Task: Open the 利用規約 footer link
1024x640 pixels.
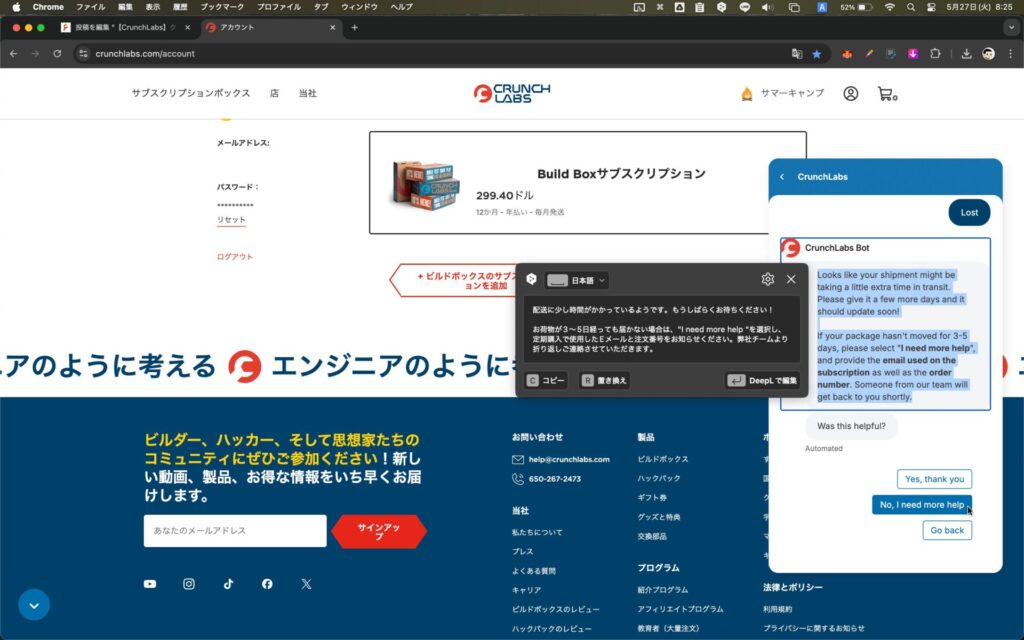Action: tap(777, 609)
